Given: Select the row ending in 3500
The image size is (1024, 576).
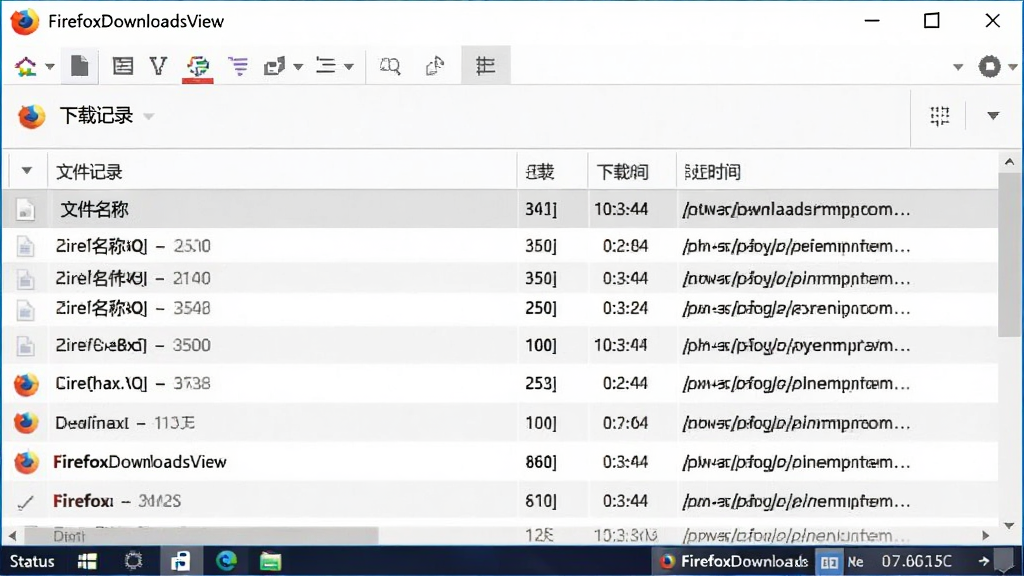Looking at the screenshot, I should (500, 345).
